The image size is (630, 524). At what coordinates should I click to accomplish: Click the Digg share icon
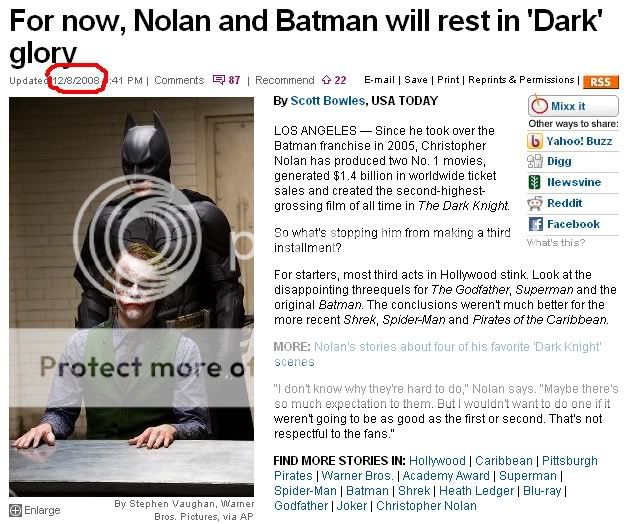pos(535,162)
